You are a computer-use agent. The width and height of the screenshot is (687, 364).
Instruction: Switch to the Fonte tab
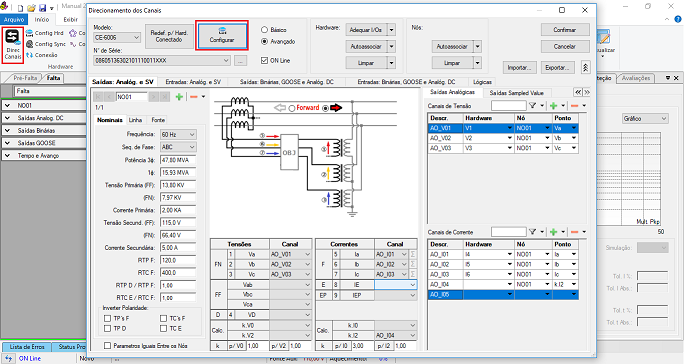pos(158,120)
